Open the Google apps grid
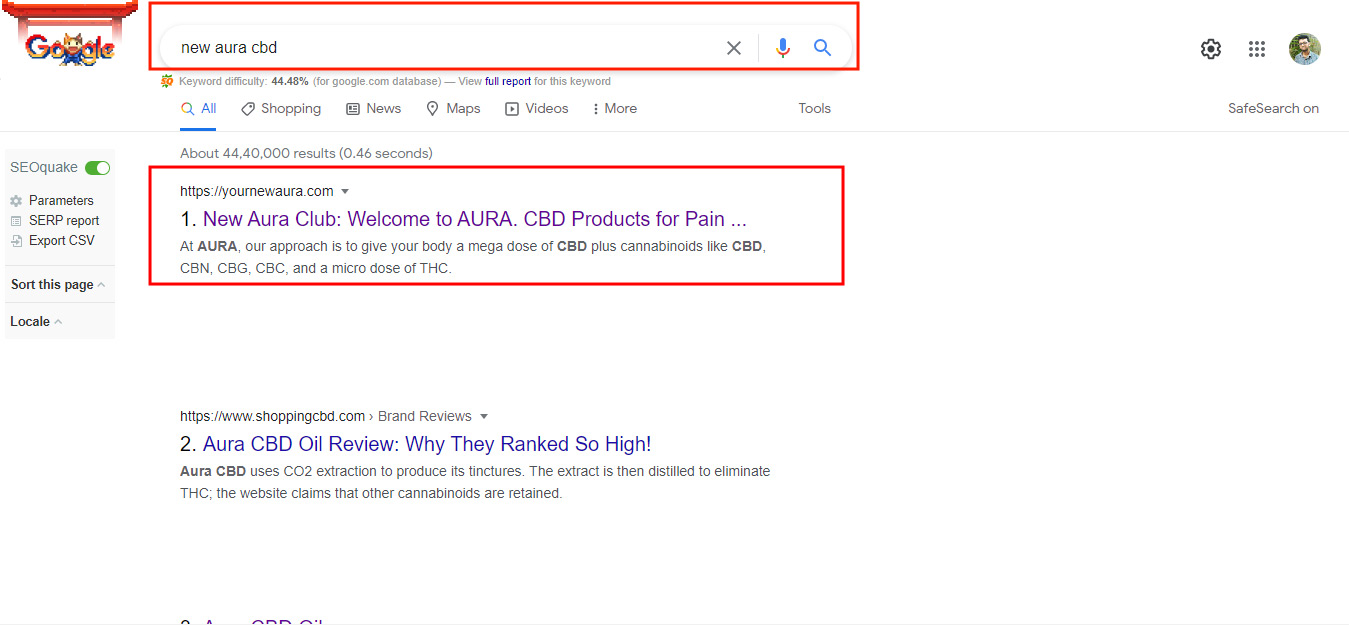The width and height of the screenshot is (1349, 625). point(1257,49)
